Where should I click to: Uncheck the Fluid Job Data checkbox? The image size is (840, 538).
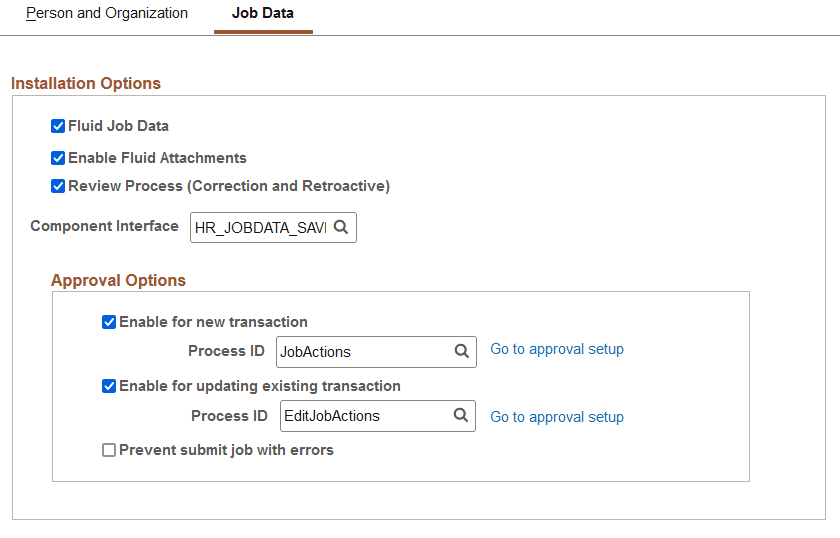(58, 126)
